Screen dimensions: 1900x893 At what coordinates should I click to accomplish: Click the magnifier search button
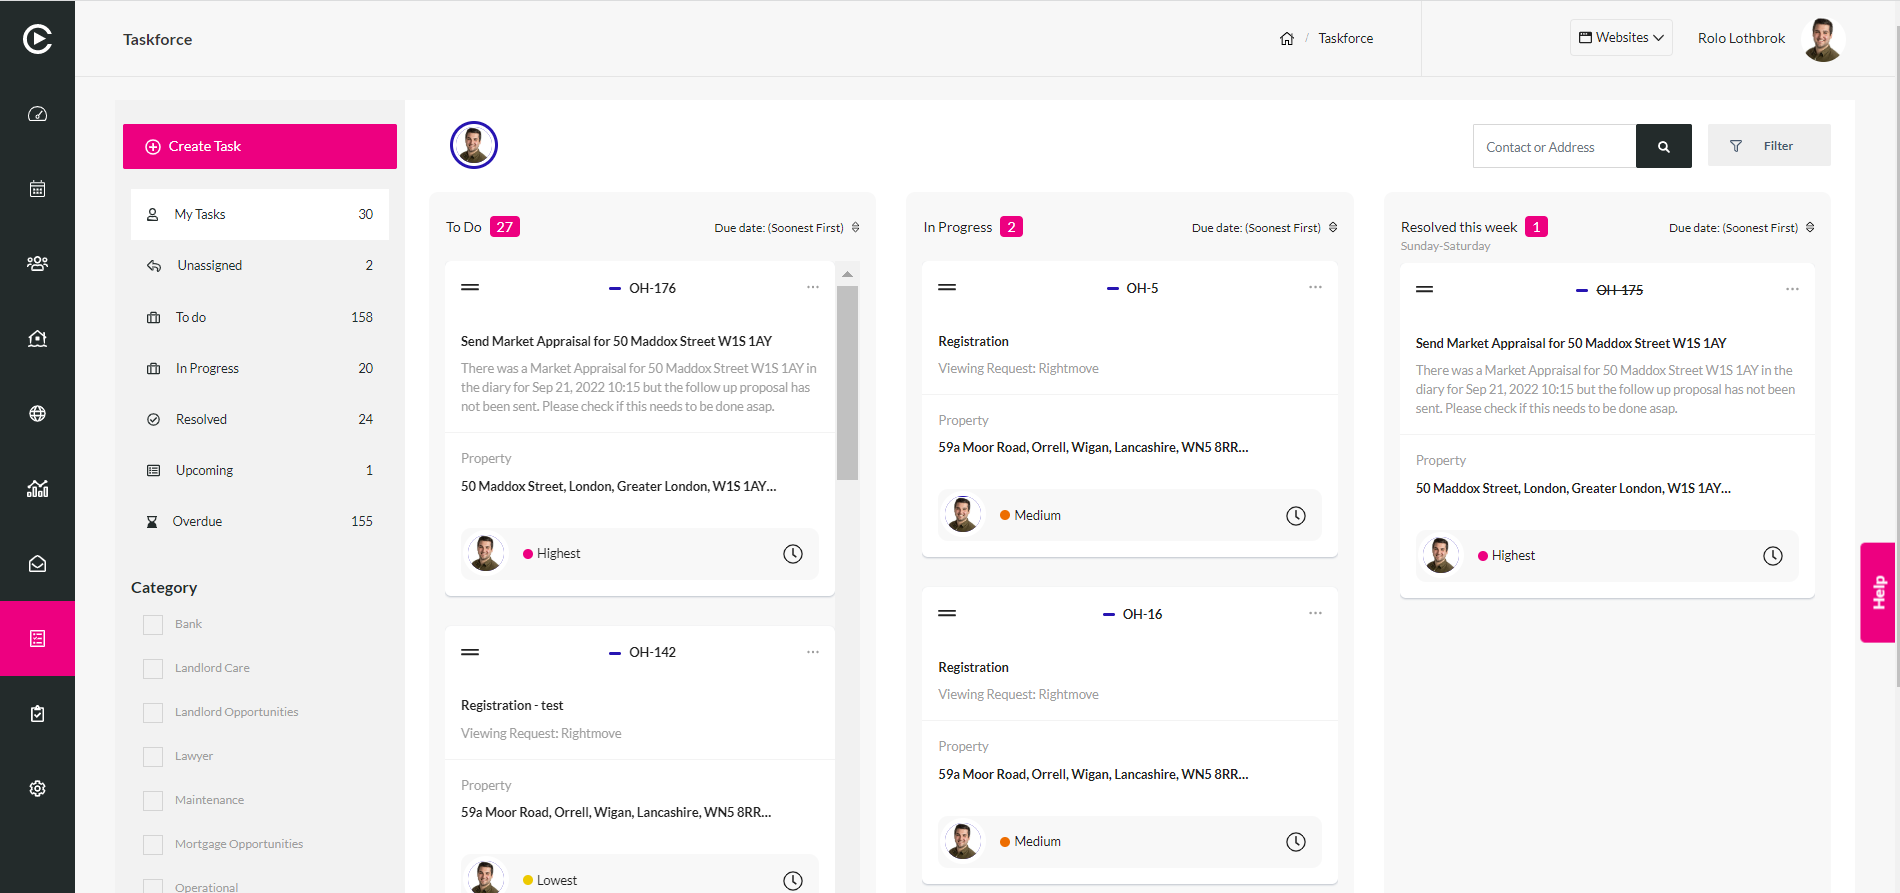pos(1664,146)
